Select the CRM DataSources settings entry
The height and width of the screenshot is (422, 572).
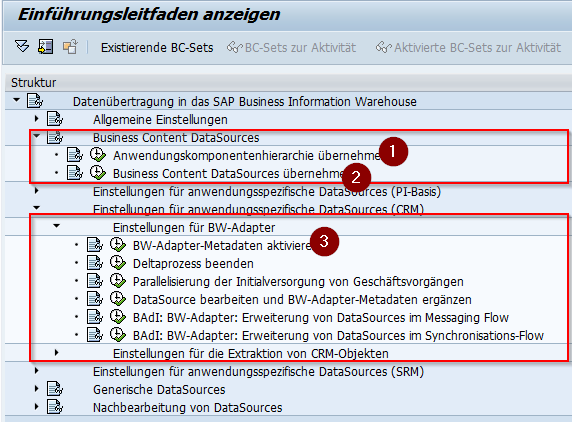pyautogui.click(x=258, y=210)
